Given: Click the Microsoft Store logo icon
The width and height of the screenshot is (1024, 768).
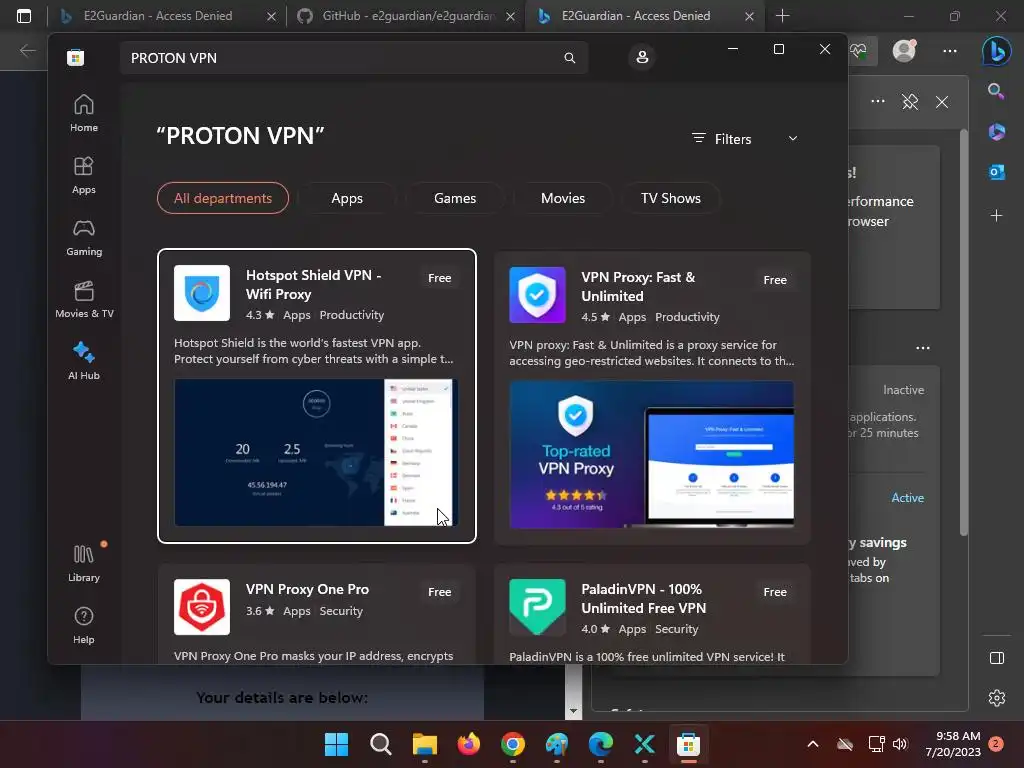Looking at the screenshot, I should 75,57.
